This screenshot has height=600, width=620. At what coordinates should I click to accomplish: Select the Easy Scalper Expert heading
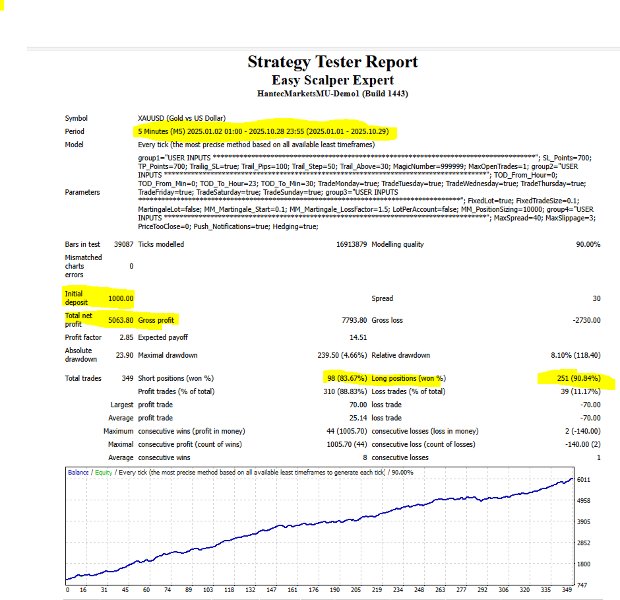(x=333, y=80)
